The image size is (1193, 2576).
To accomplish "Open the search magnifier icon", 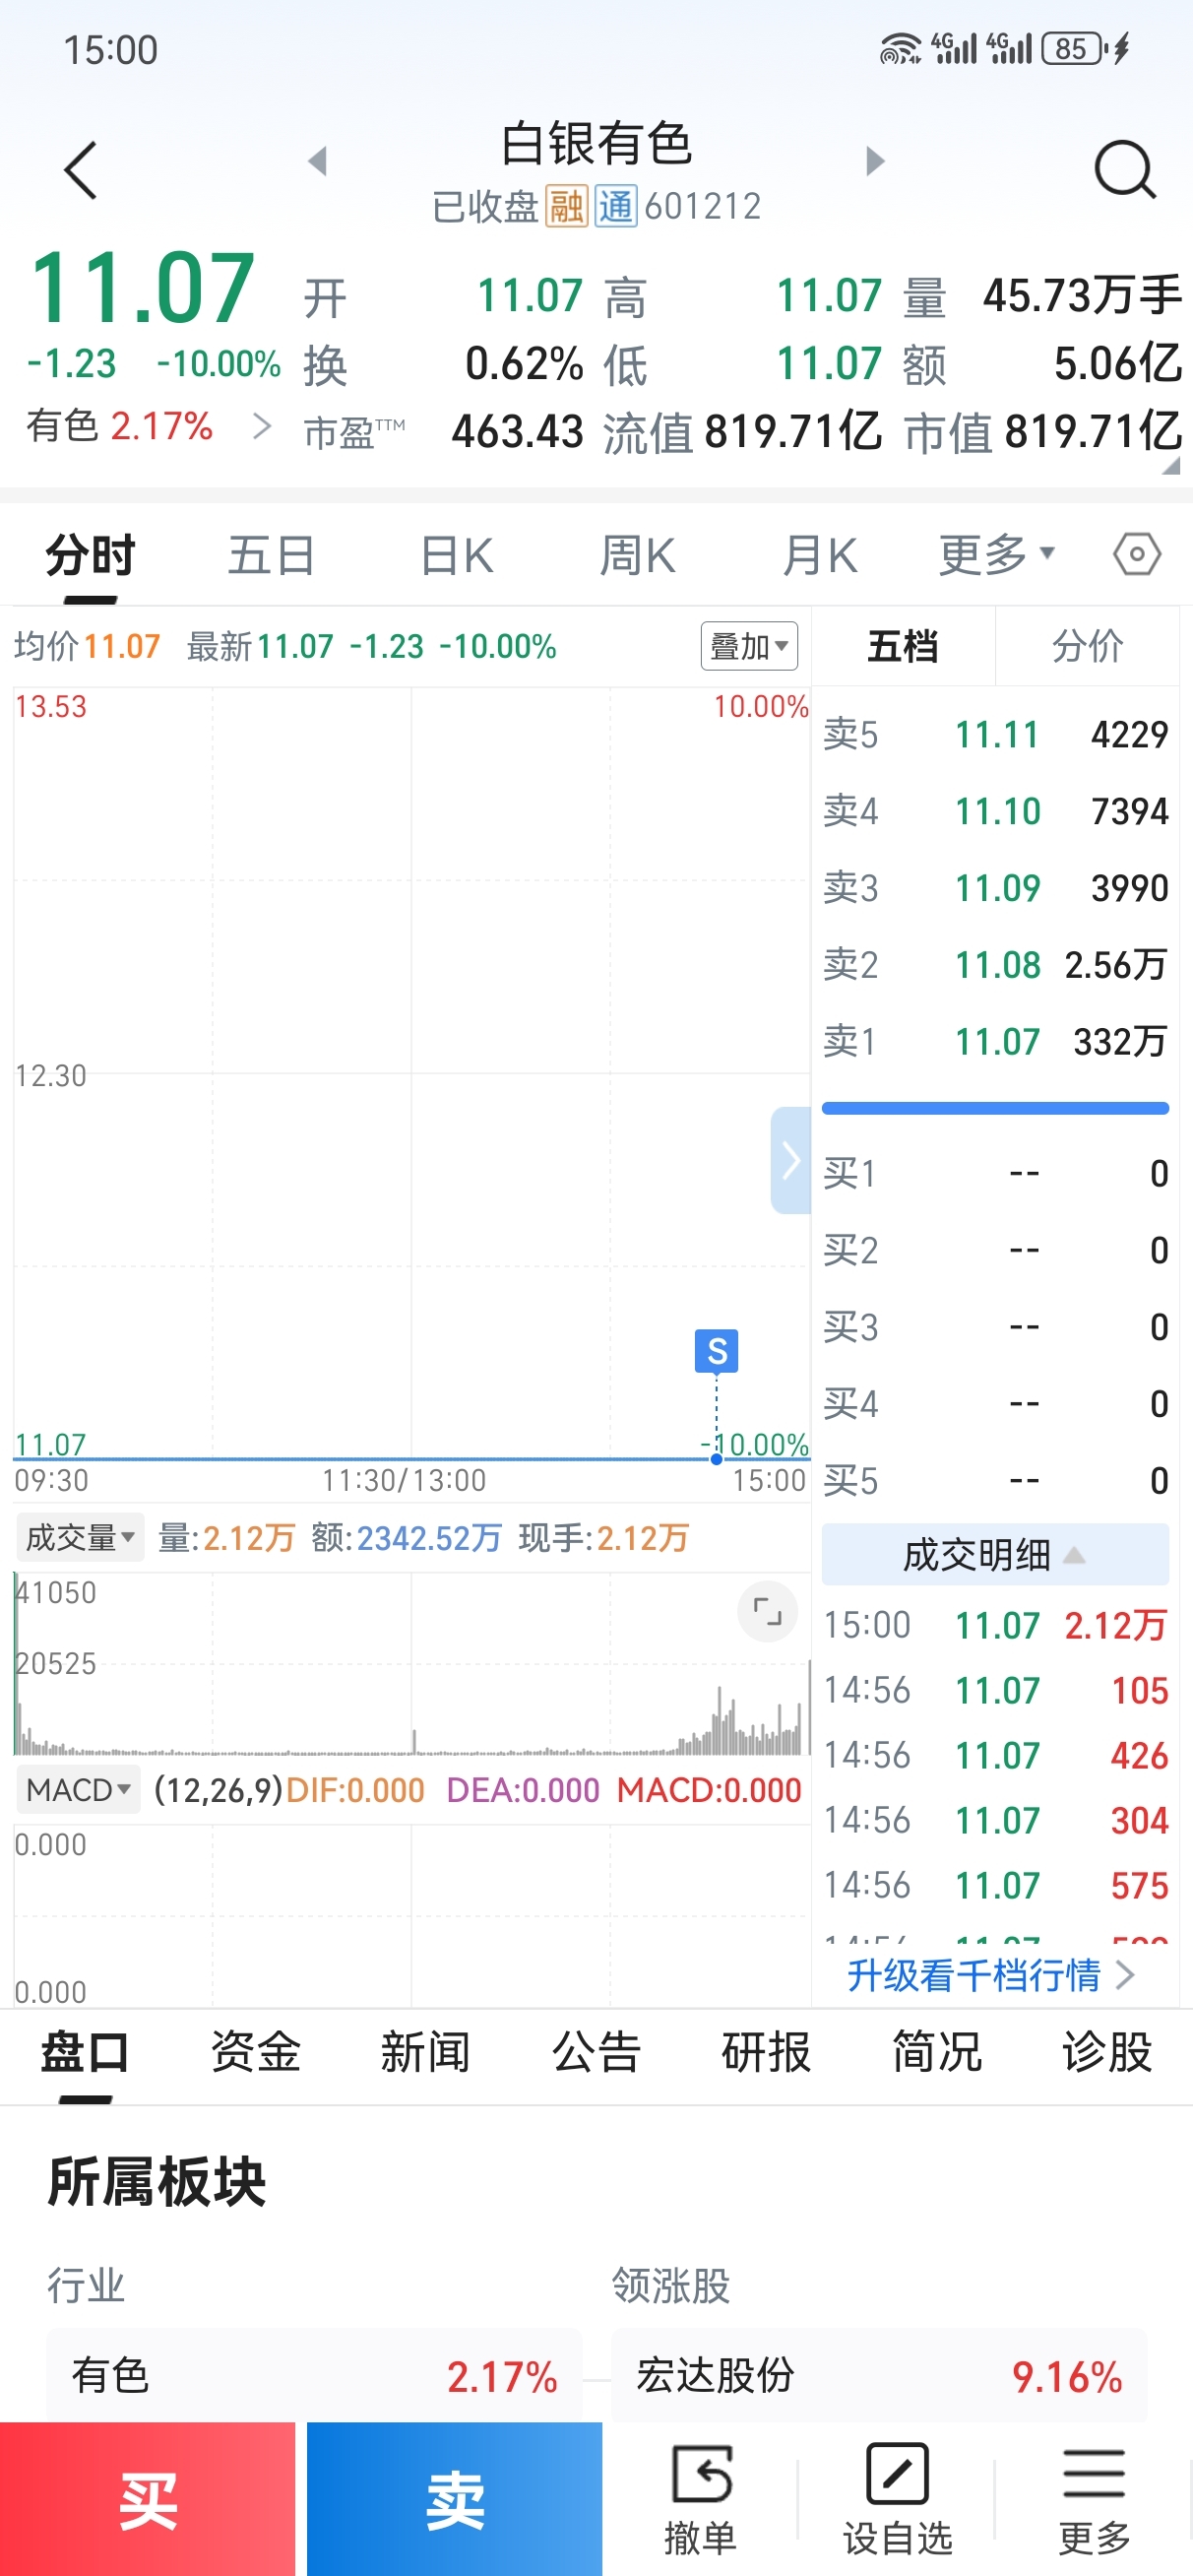I will pyautogui.click(x=1124, y=170).
